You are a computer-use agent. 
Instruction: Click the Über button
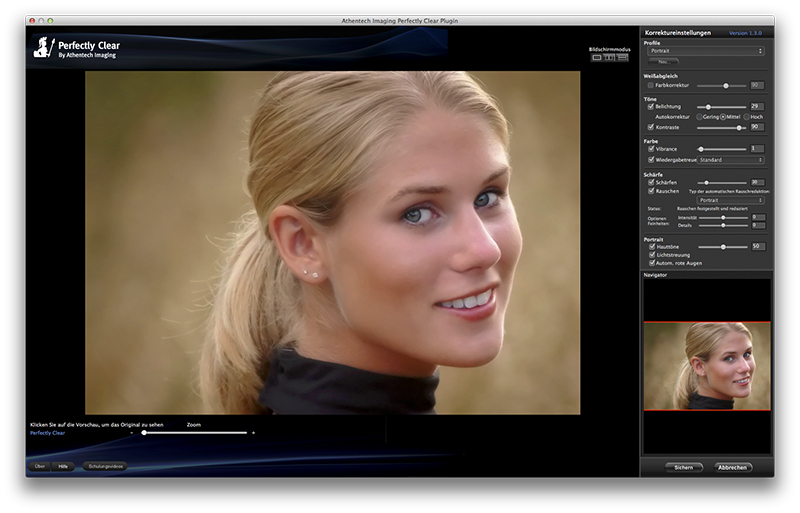[40, 466]
